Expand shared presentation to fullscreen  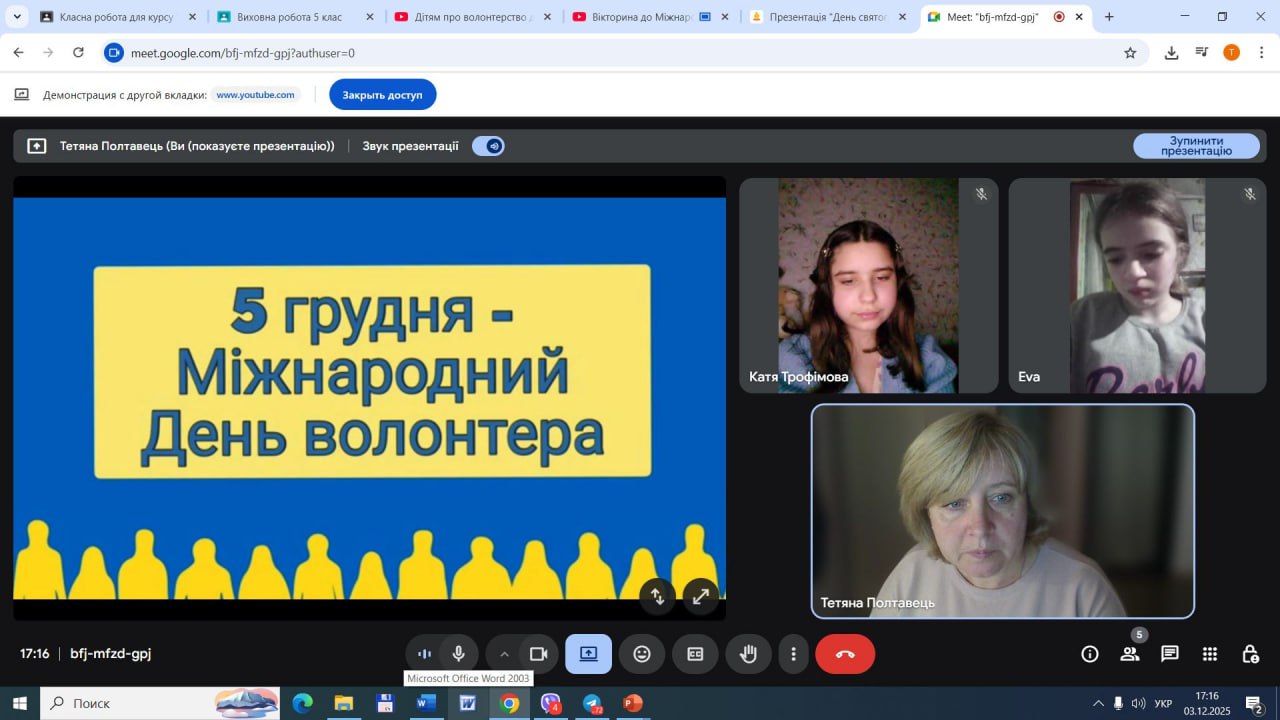click(701, 597)
